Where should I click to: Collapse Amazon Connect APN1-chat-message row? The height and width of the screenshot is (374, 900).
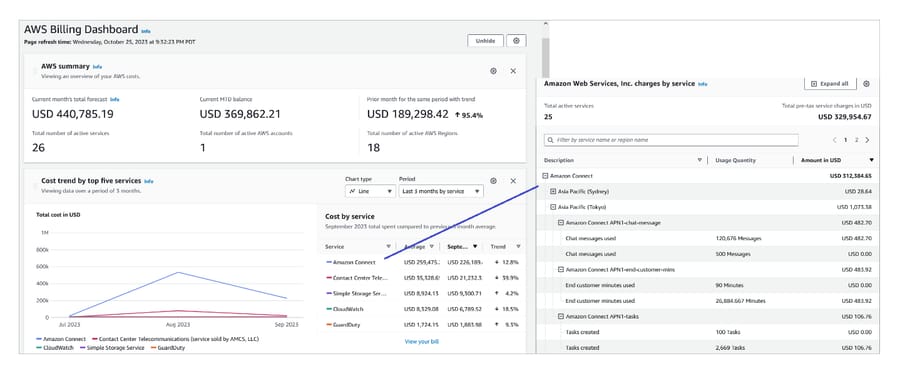click(561, 223)
